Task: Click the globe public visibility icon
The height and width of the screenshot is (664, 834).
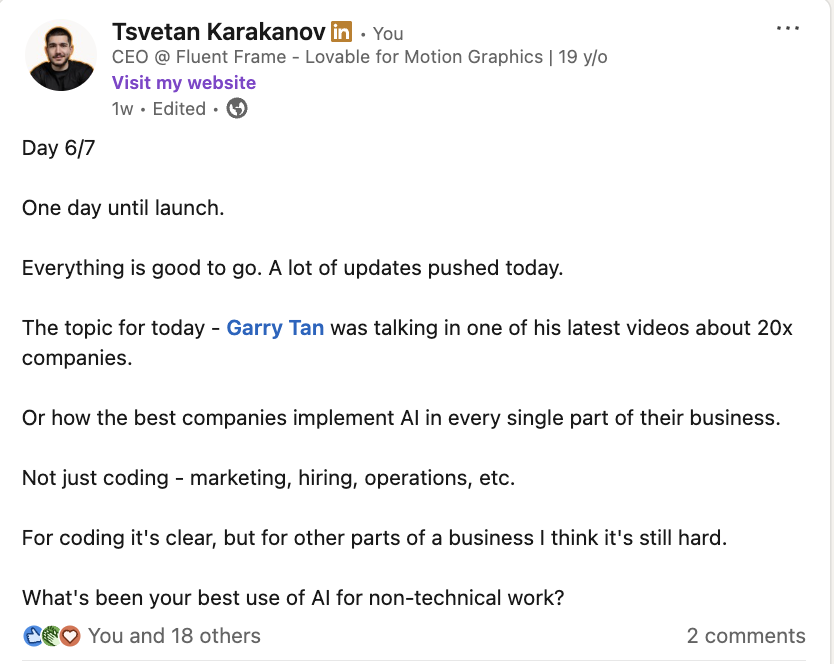Action: coord(237,109)
